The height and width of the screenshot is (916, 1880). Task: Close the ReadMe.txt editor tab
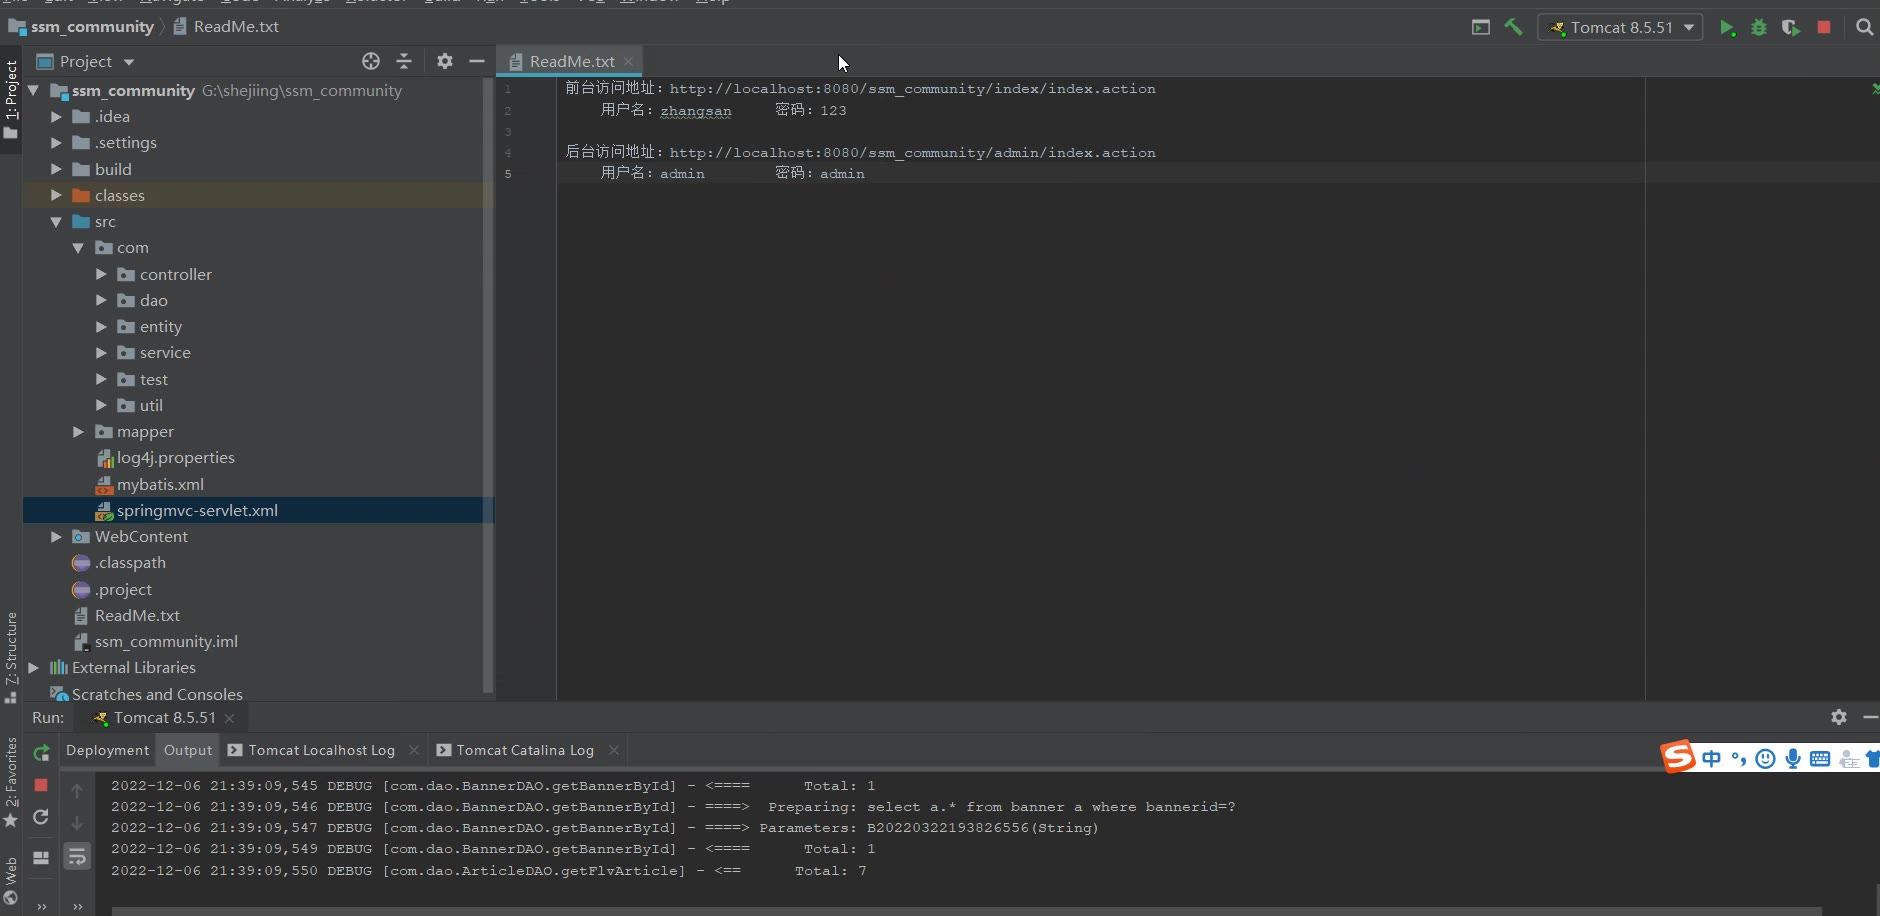coord(628,62)
